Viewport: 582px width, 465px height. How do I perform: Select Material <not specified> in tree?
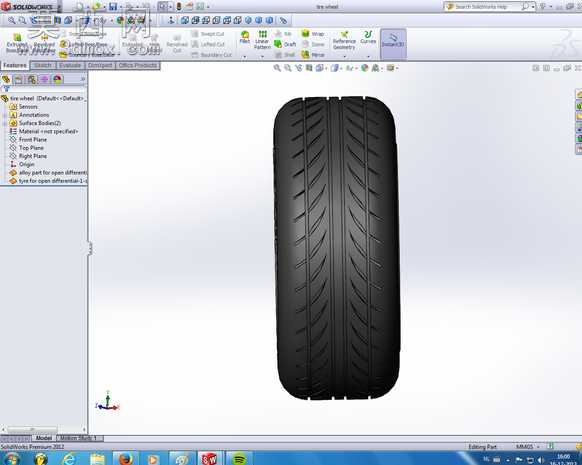tap(44, 131)
